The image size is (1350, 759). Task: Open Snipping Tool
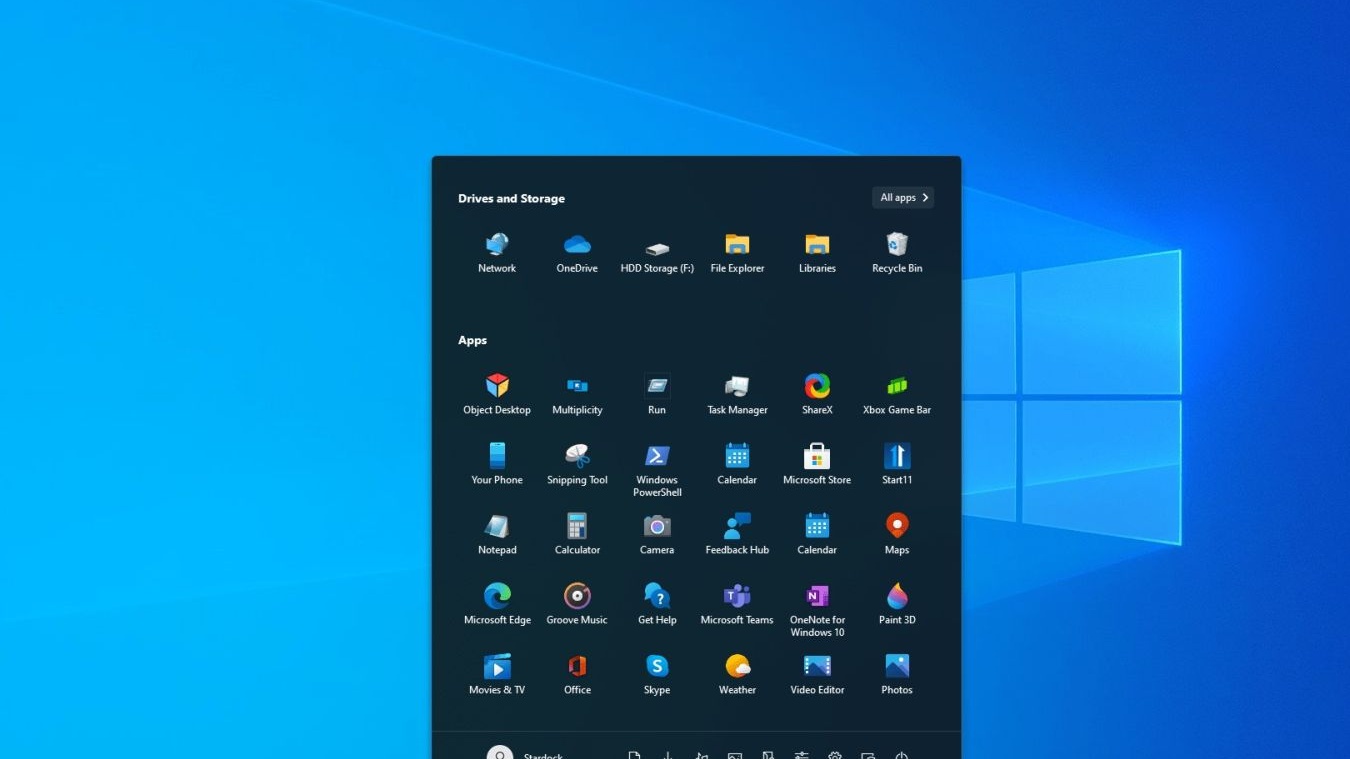(x=577, y=464)
